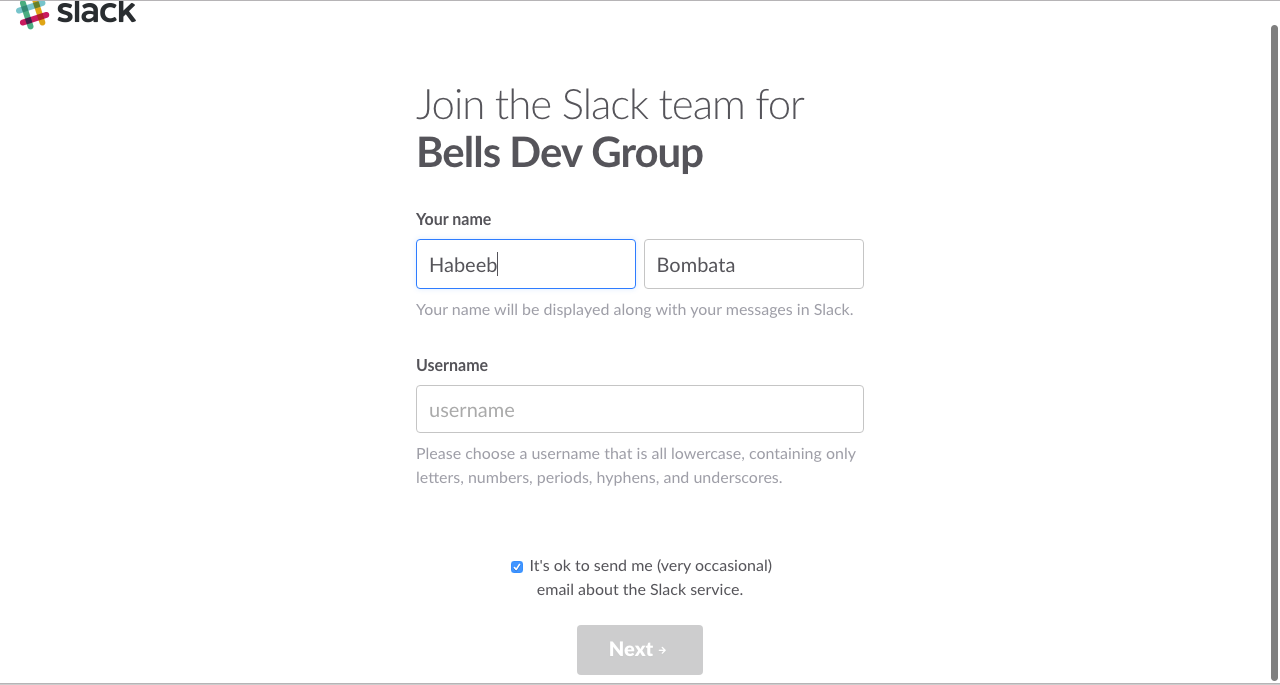Uncheck the occasional email consent checkbox
The image size is (1280, 685).
[516, 566]
